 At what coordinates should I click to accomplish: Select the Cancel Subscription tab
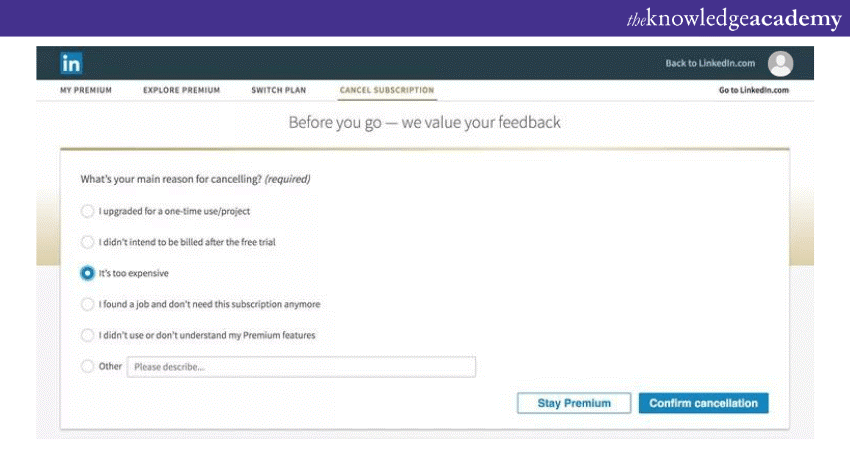click(x=387, y=91)
